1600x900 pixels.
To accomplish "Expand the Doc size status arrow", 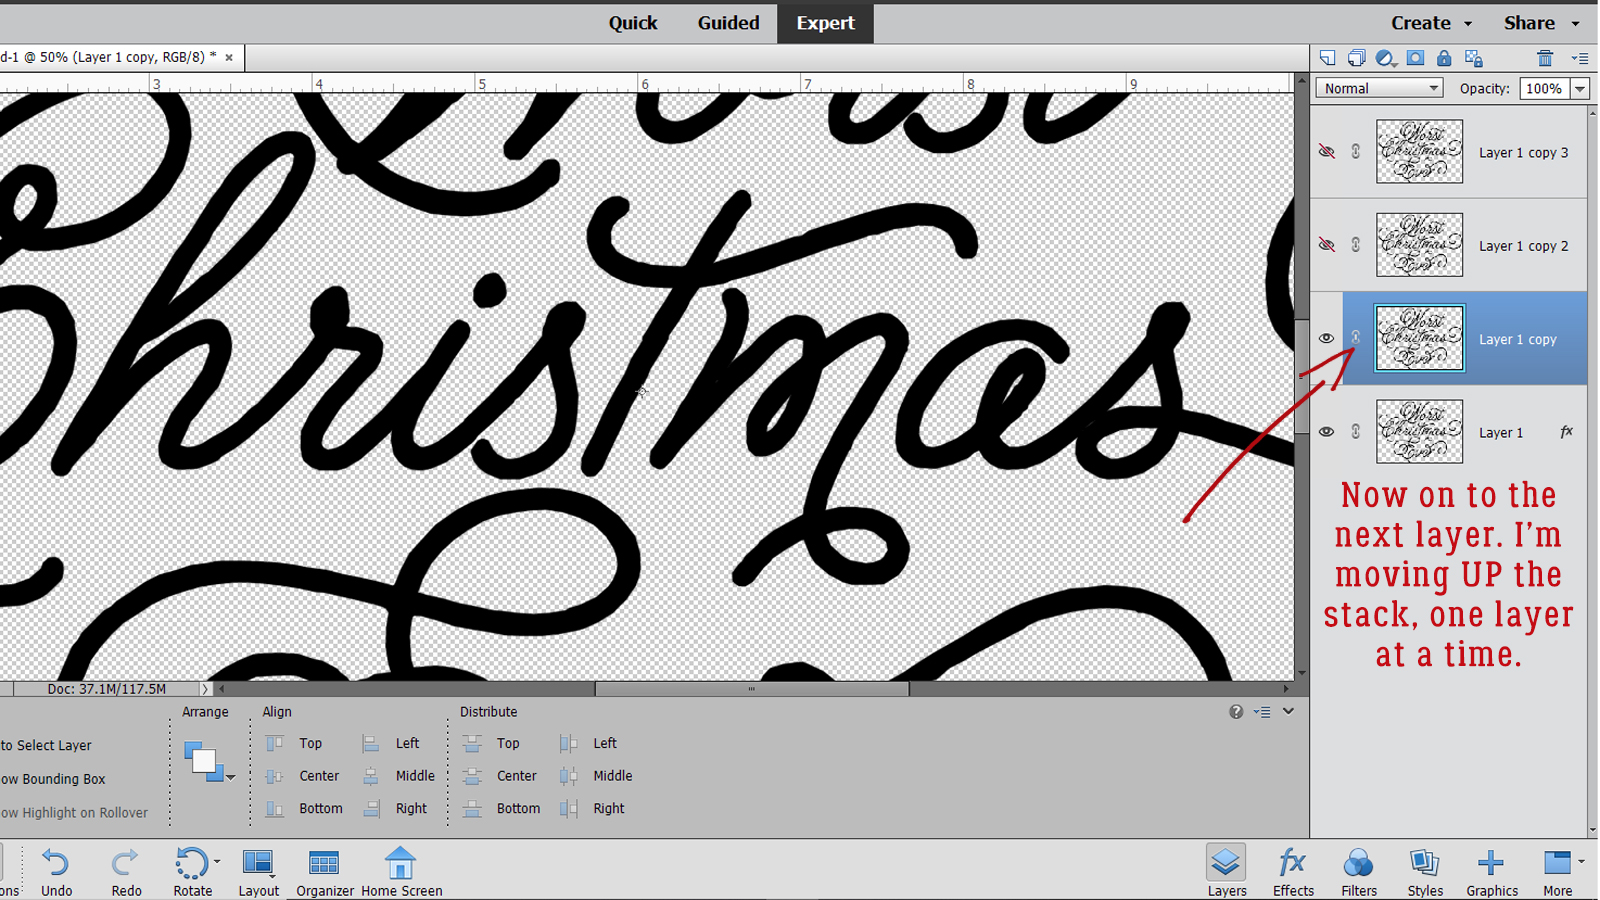I will point(205,689).
